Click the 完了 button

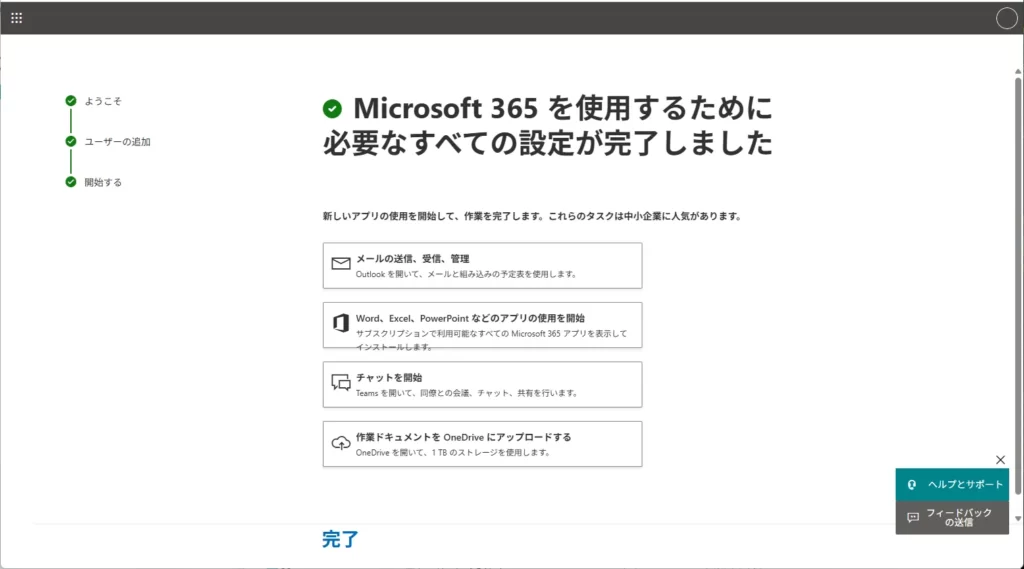pyautogui.click(x=340, y=540)
